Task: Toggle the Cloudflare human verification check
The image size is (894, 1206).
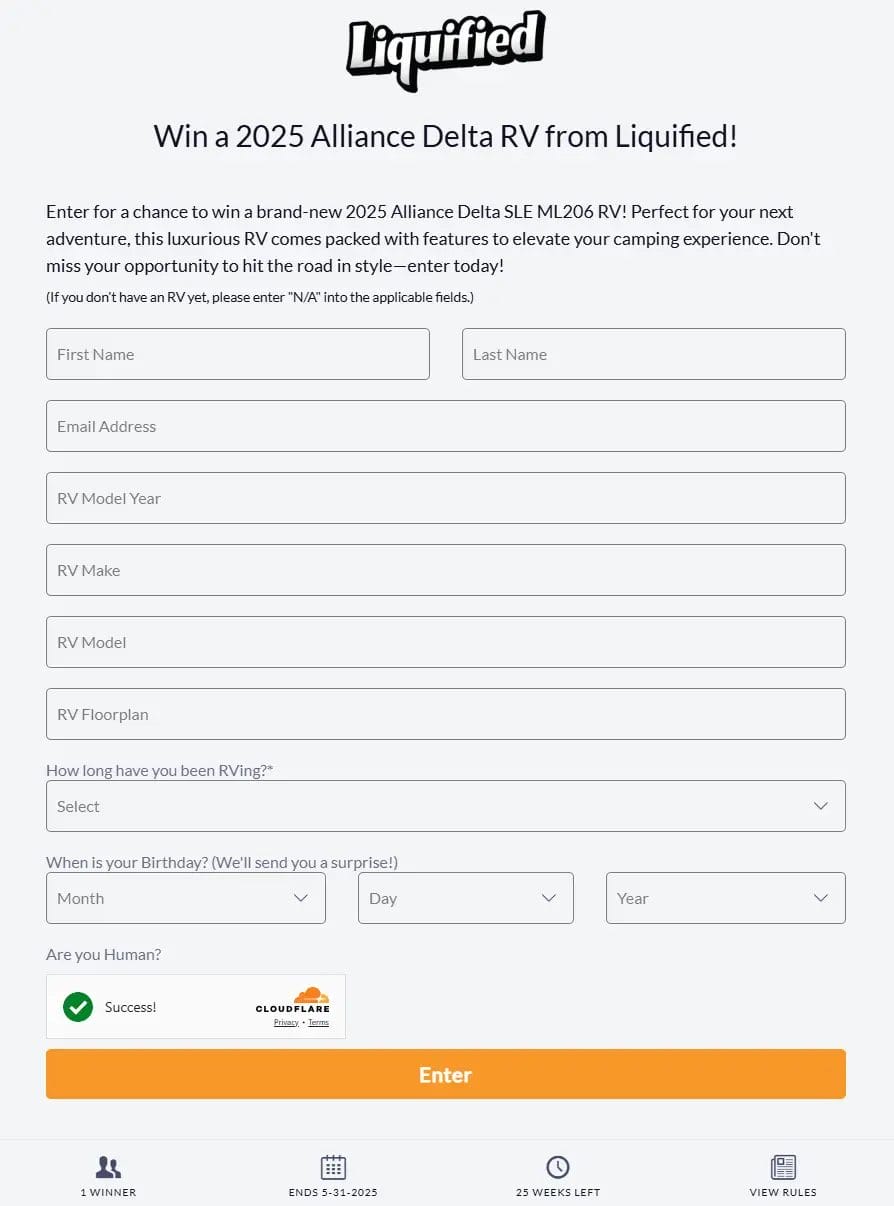Action: click(x=78, y=1007)
